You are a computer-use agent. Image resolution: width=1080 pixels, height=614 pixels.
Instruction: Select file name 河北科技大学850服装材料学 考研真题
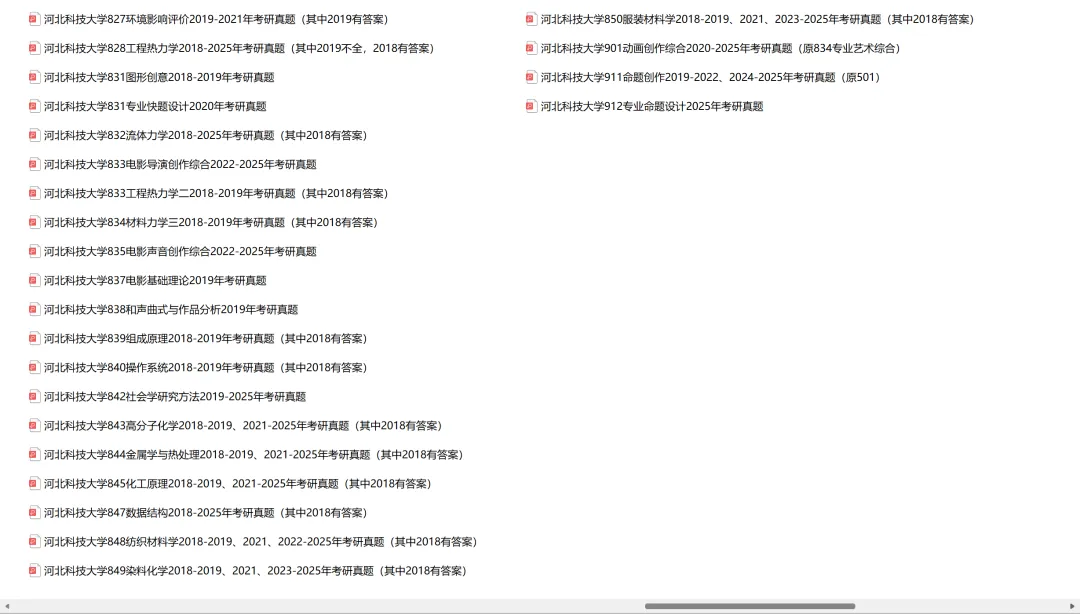click(757, 19)
